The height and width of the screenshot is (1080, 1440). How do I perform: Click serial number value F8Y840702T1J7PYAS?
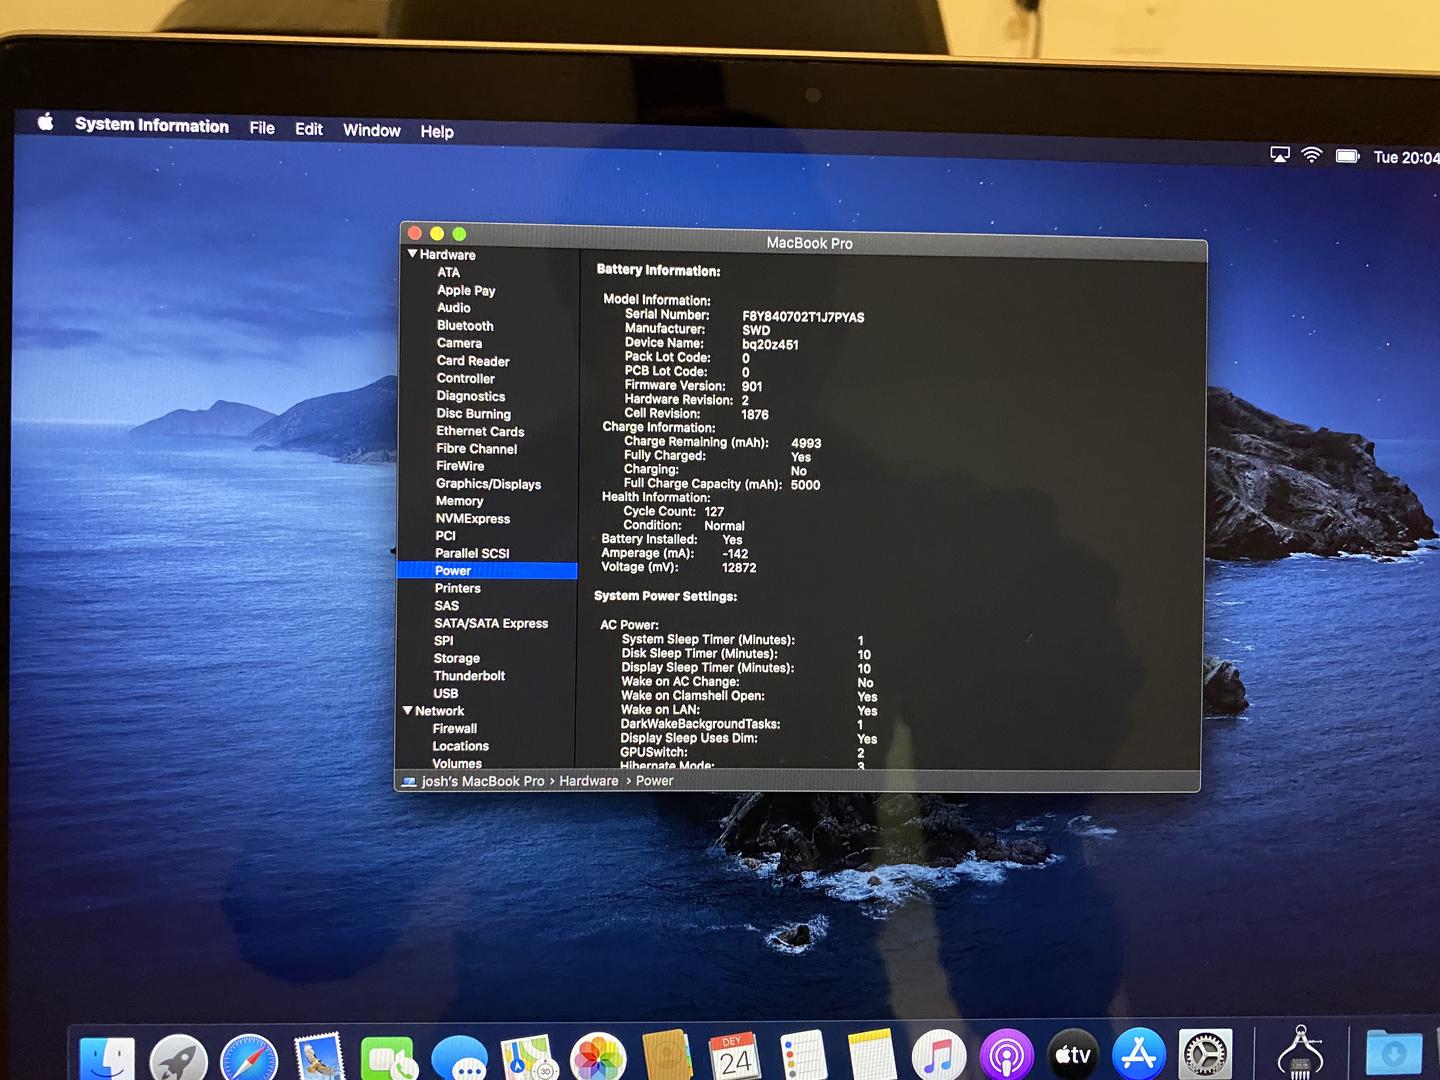click(x=803, y=317)
